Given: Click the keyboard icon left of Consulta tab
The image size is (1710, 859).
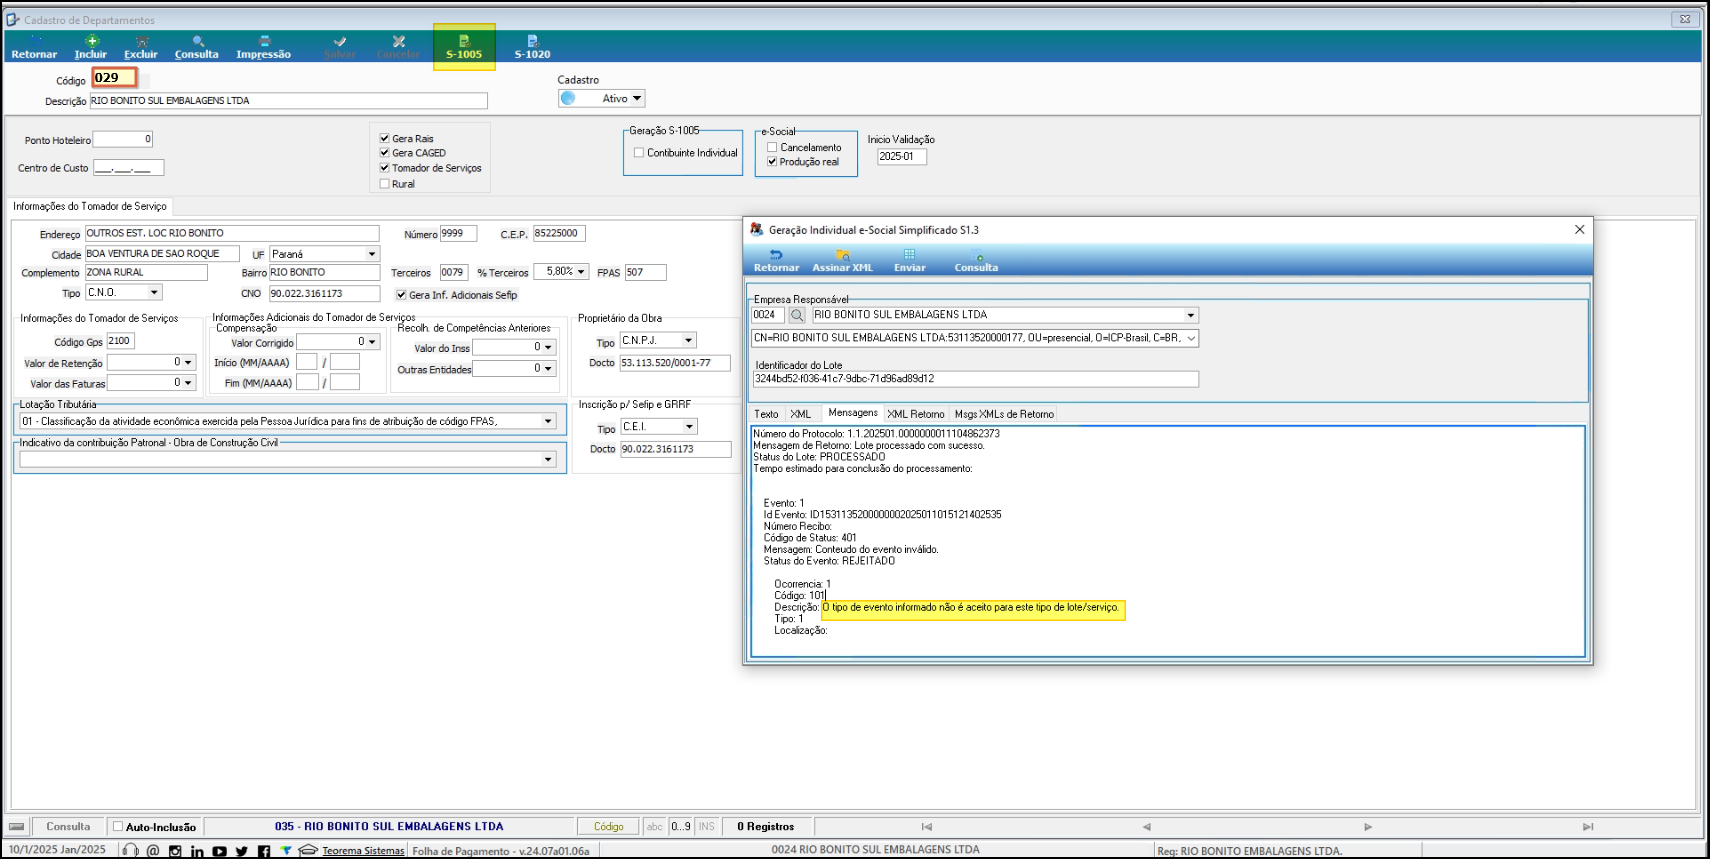Looking at the screenshot, I should click(16, 827).
